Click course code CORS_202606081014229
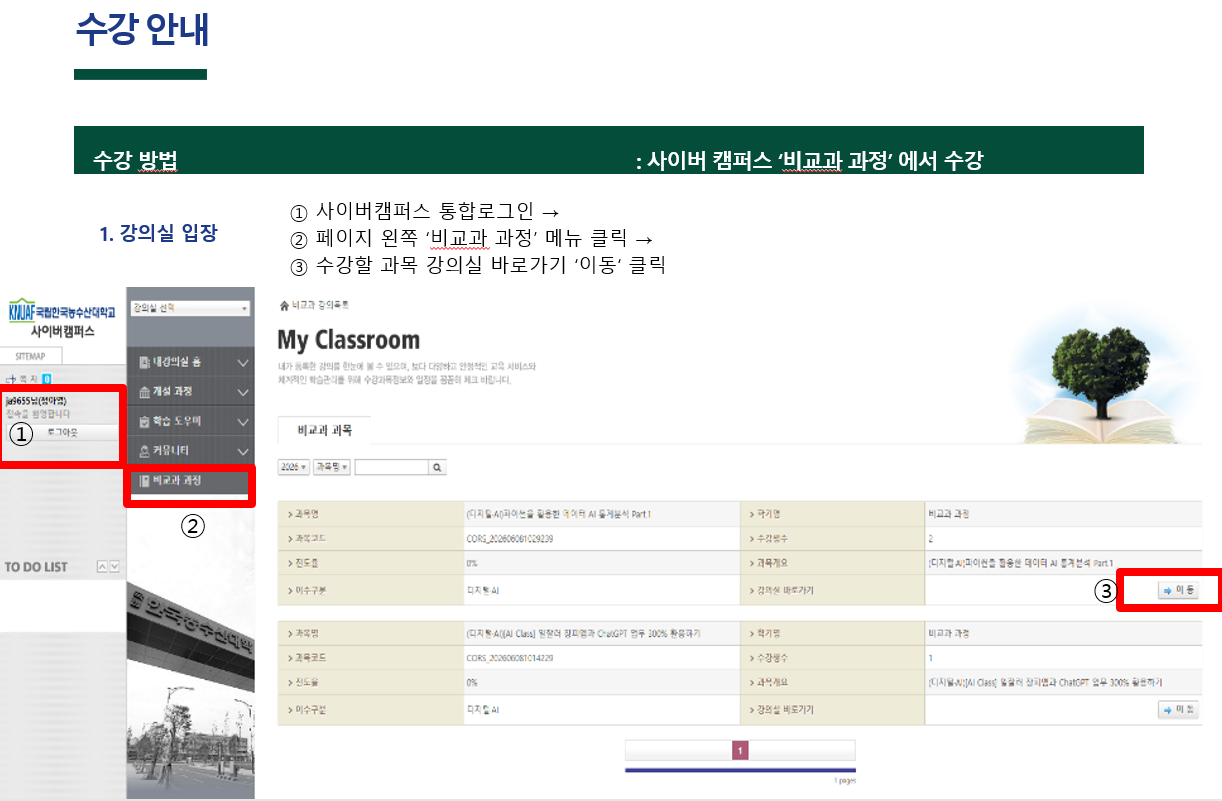 pyautogui.click(x=510, y=658)
